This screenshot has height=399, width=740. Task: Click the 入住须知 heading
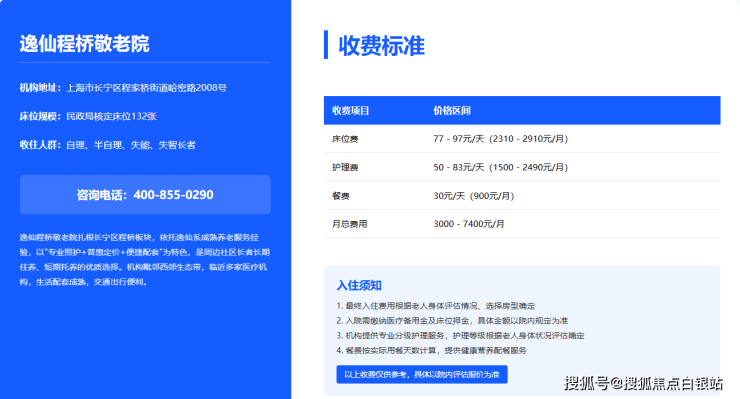(x=359, y=285)
